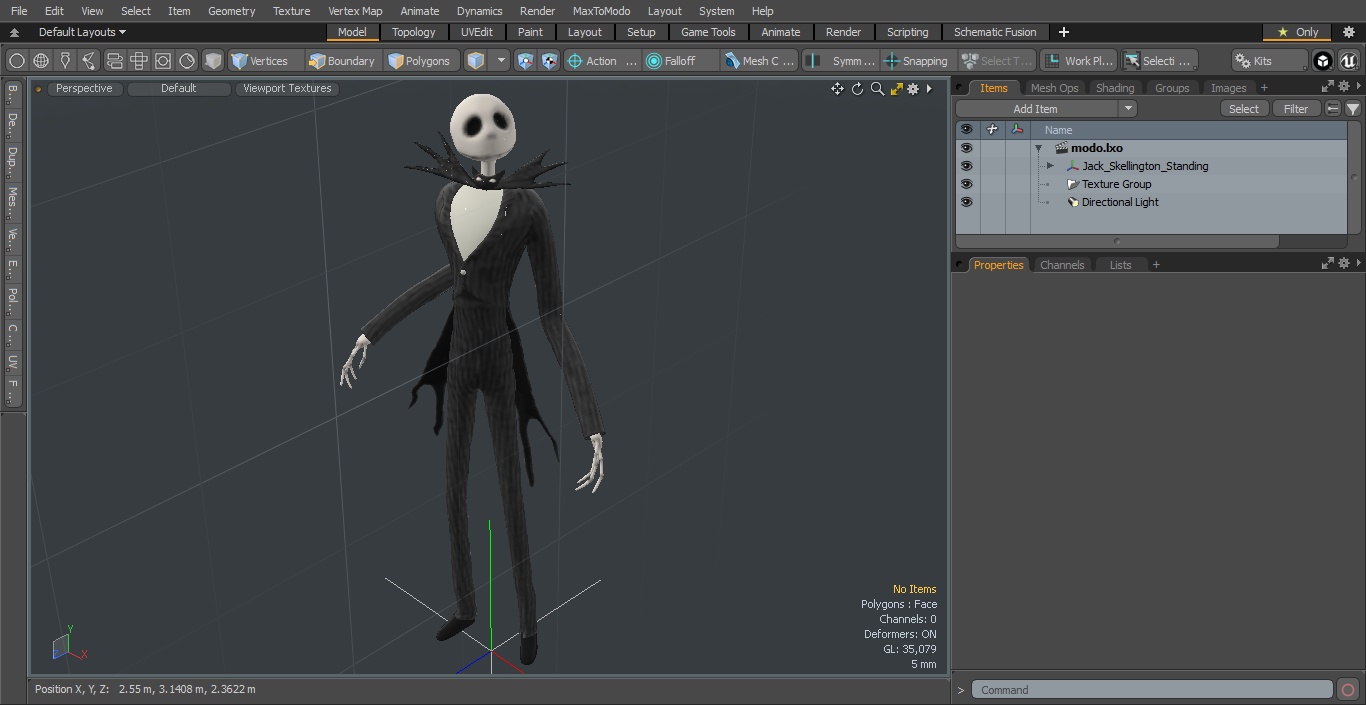Click Properties panel settings gear icon
Image resolution: width=1366 pixels, height=705 pixels.
pyautogui.click(x=1344, y=264)
